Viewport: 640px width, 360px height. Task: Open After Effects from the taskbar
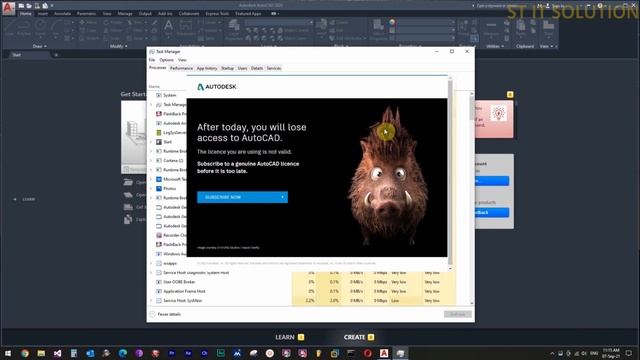point(188,353)
